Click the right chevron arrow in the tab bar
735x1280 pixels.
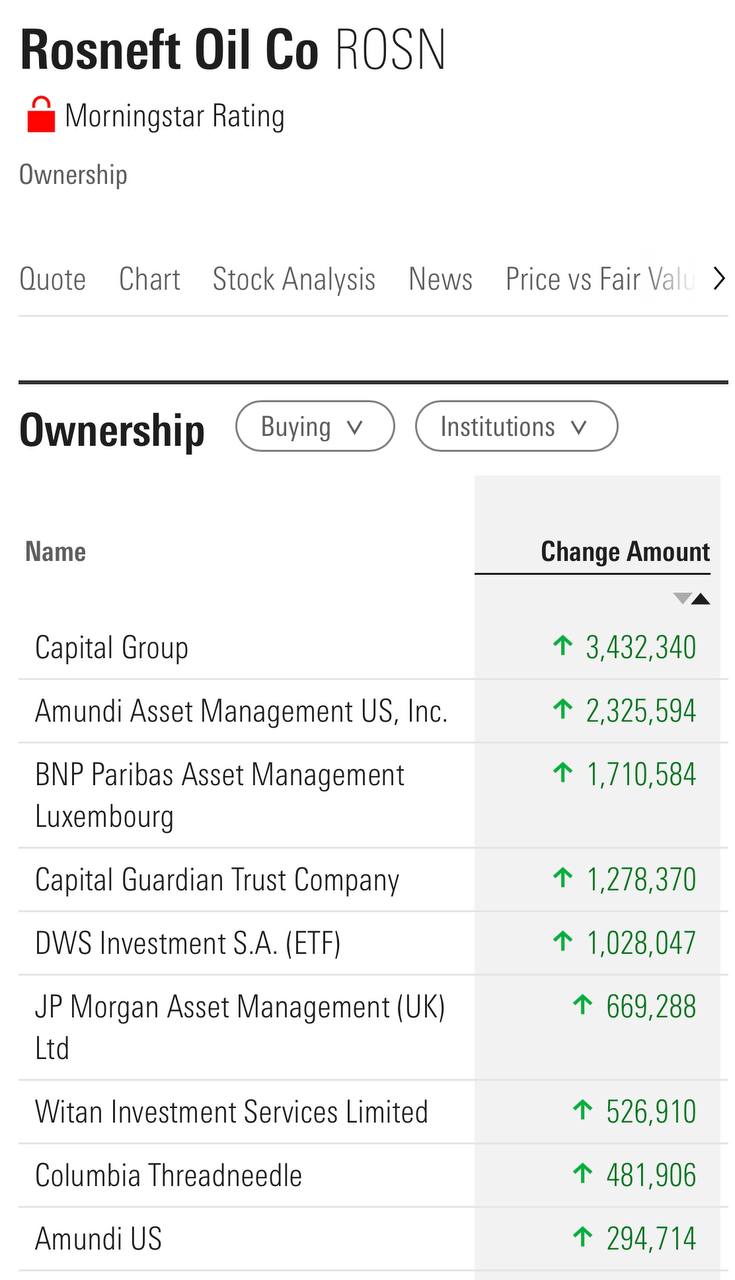click(718, 279)
